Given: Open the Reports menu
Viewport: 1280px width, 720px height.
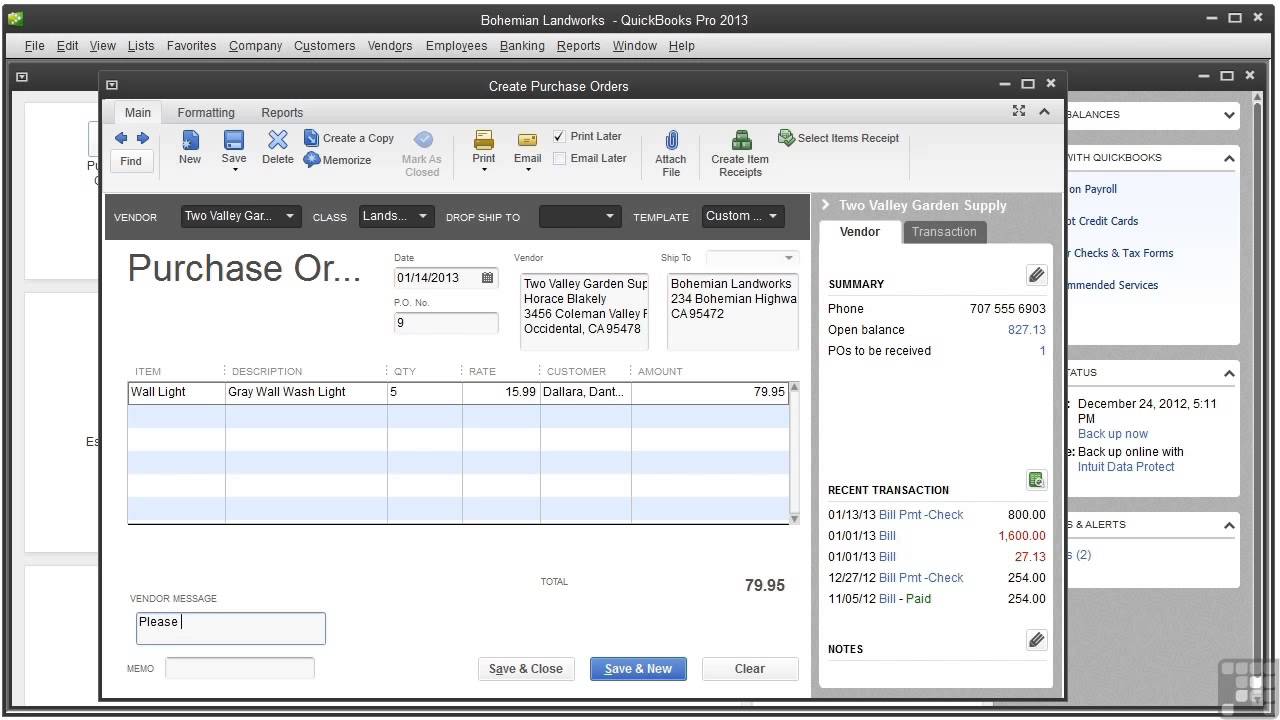Looking at the screenshot, I should [579, 46].
